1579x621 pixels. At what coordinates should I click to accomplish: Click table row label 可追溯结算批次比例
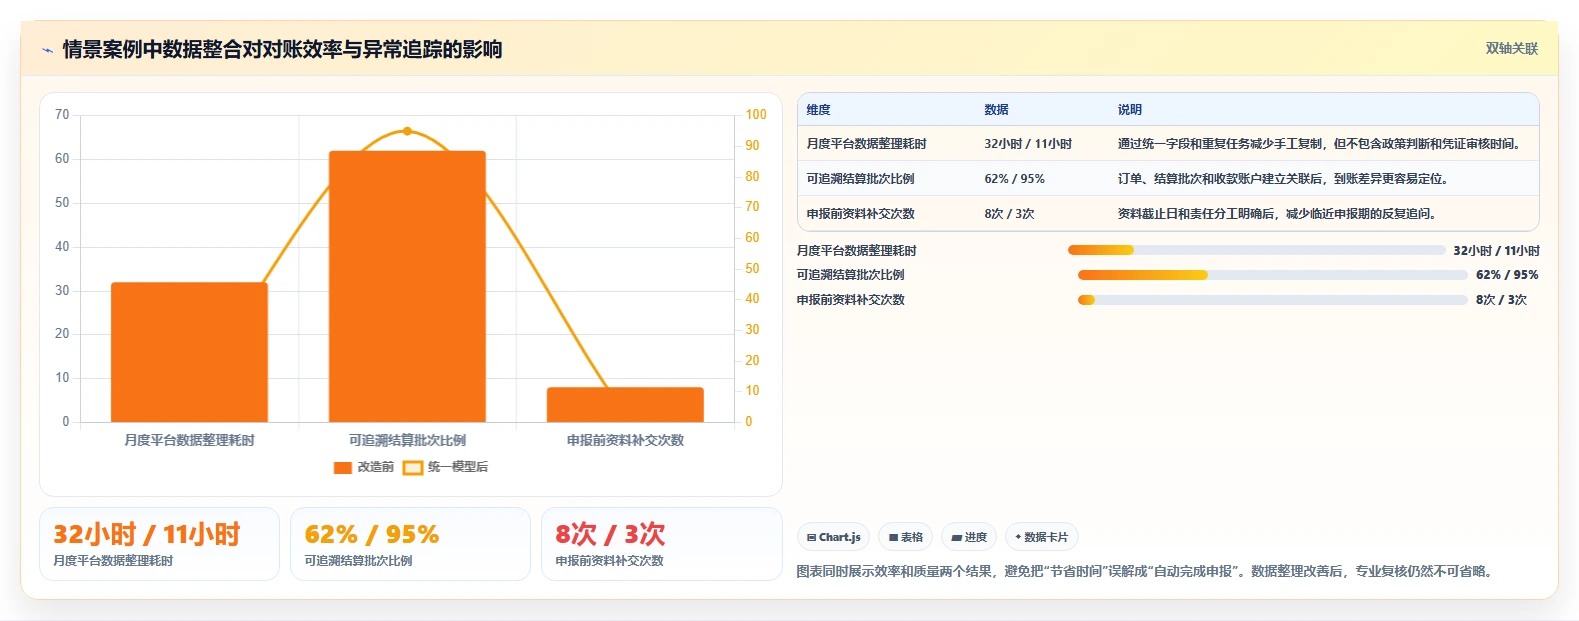pos(860,179)
